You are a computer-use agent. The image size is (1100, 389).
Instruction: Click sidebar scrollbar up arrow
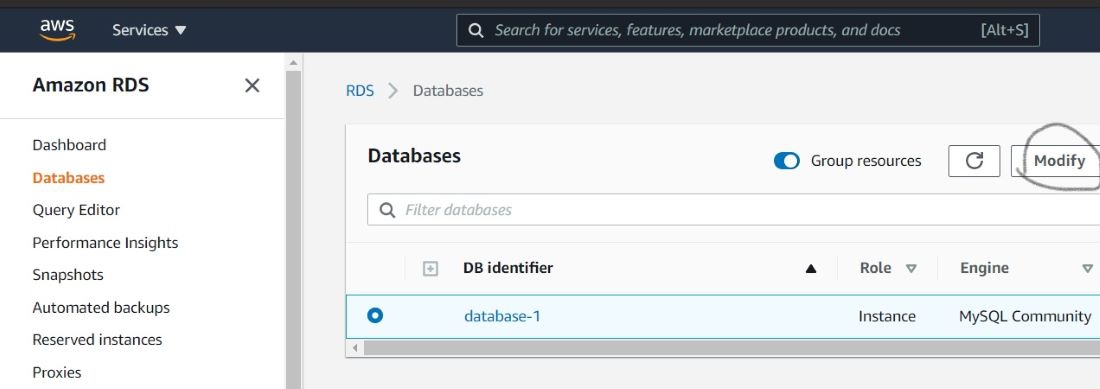pyautogui.click(x=293, y=63)
